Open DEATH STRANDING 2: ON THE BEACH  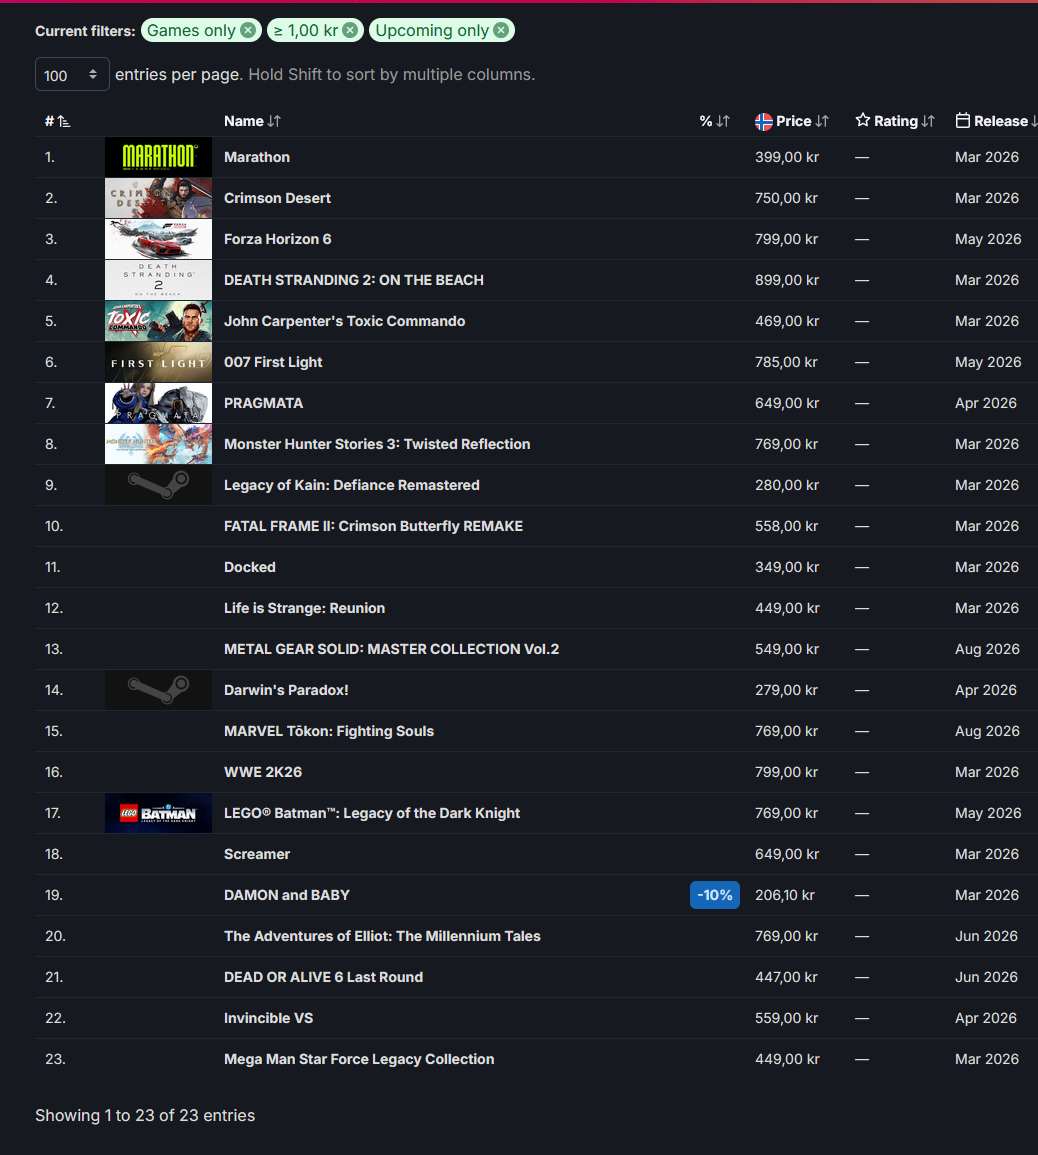tap(353, 280)
